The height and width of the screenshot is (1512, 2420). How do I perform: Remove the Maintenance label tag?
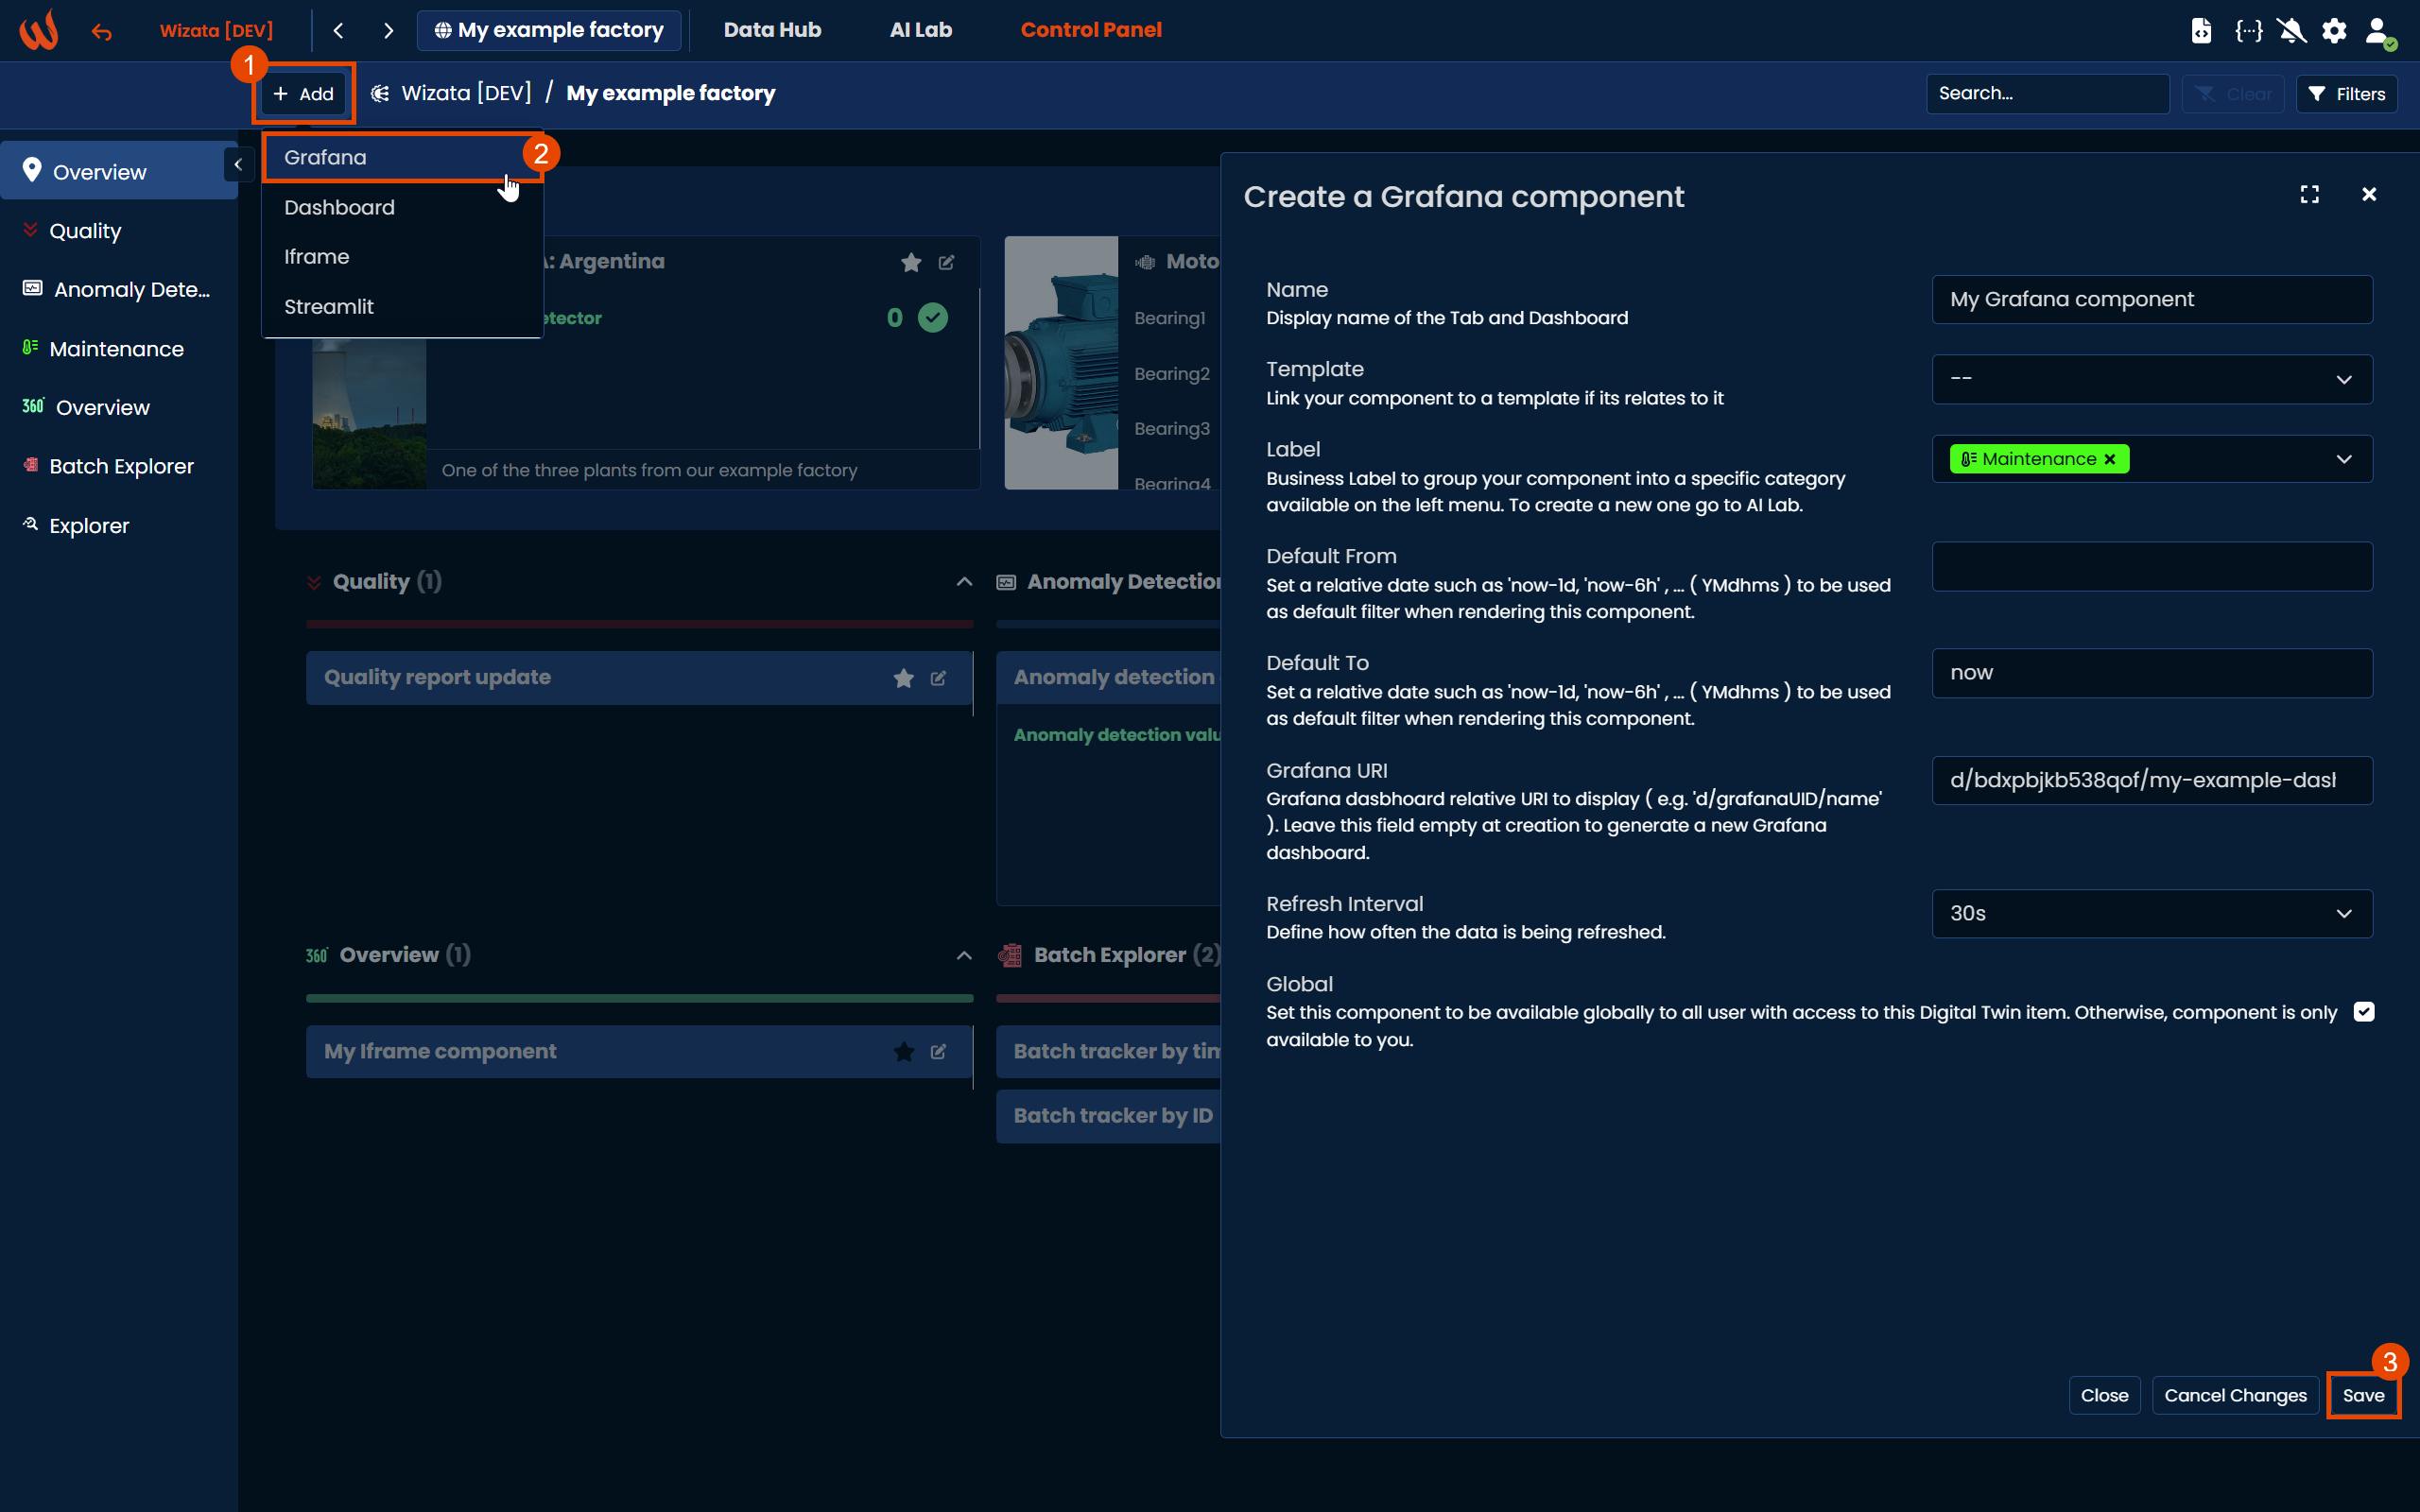coord(2110,459)
